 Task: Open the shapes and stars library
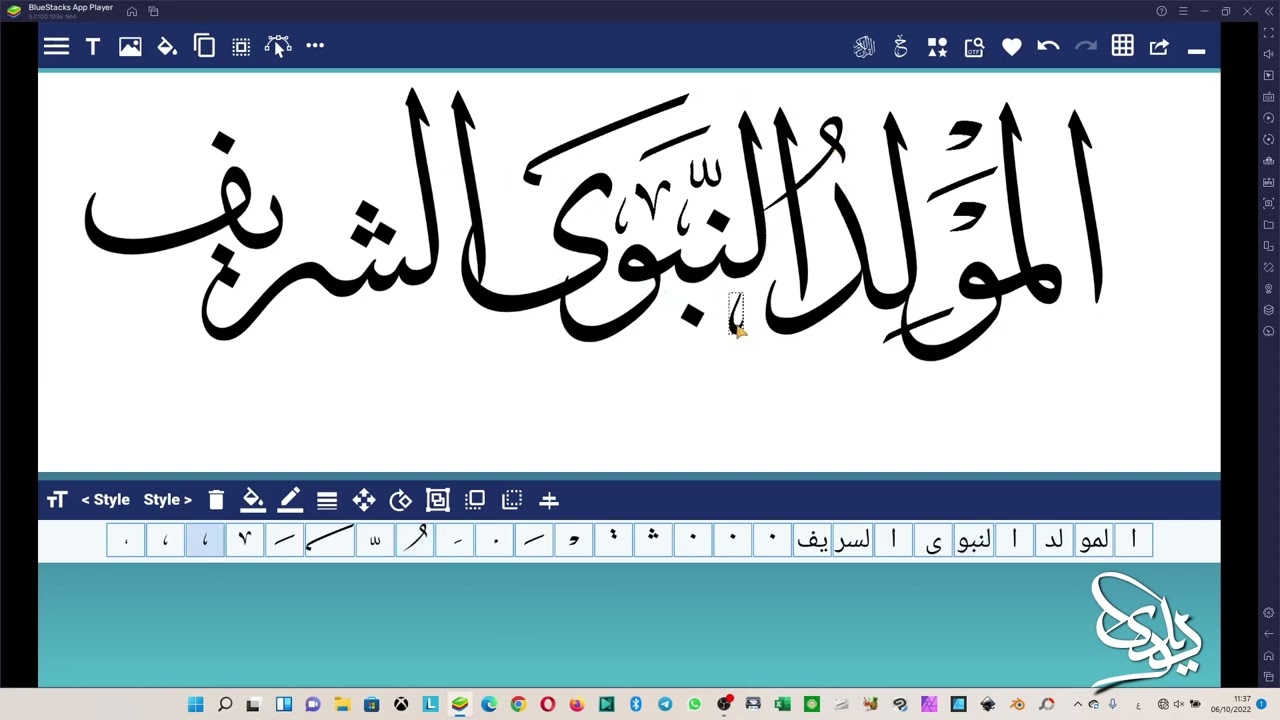937,47
